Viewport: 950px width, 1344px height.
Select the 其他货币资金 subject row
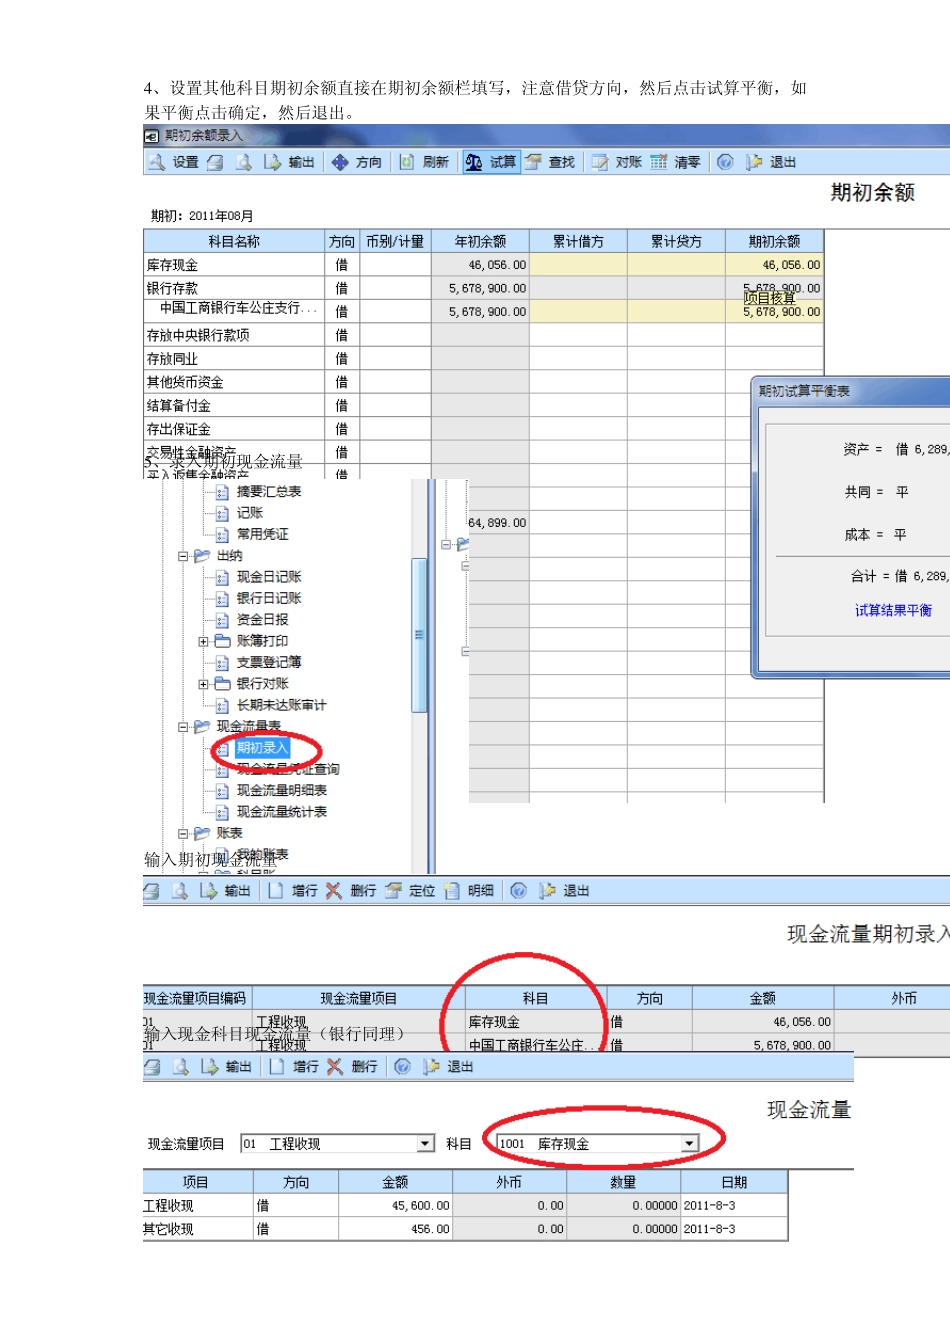pos(484,382)
